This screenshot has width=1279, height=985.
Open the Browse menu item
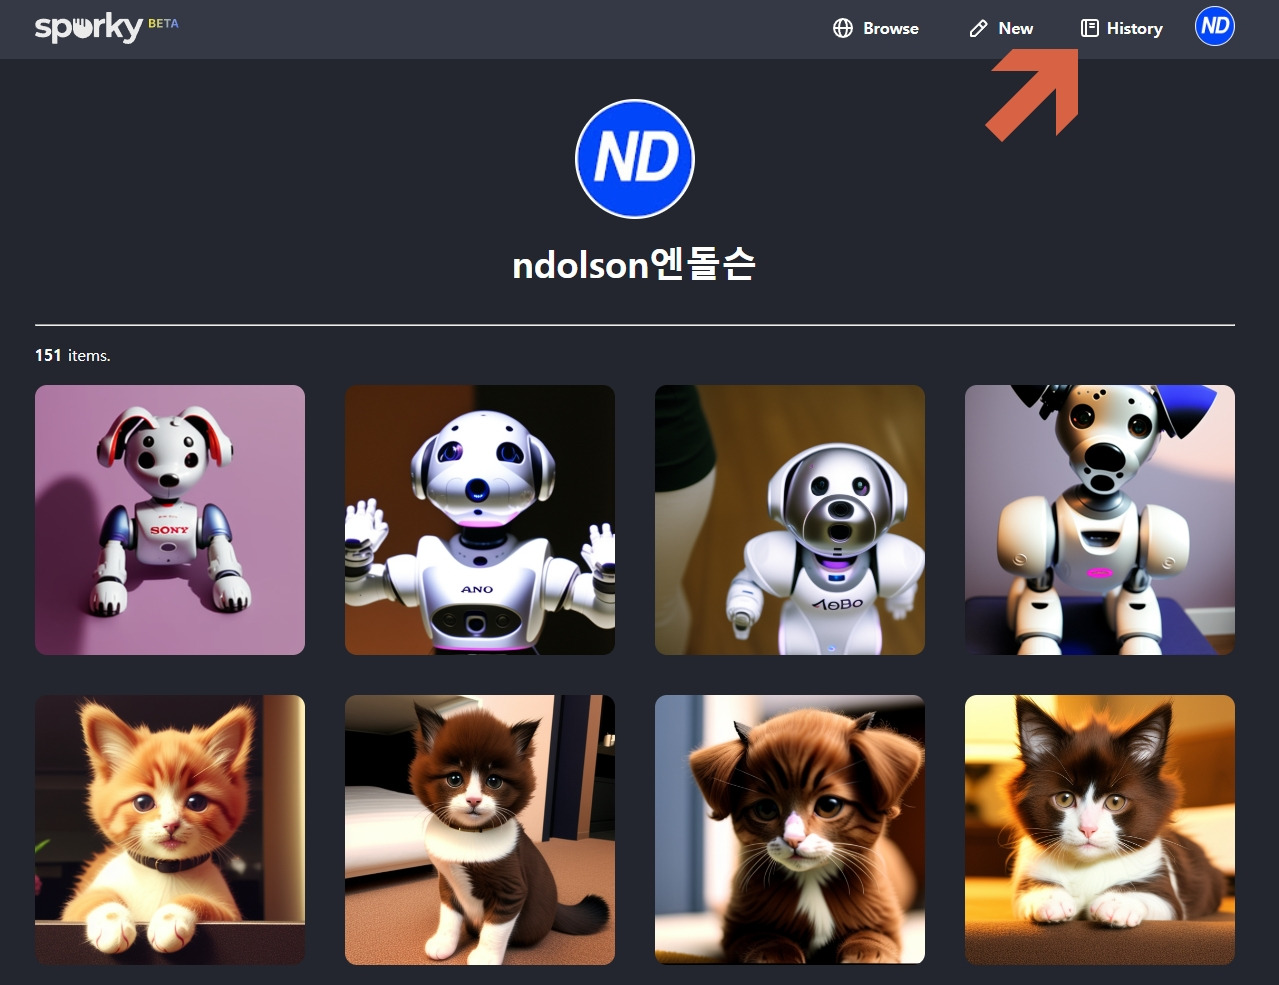tap(876, 28)
